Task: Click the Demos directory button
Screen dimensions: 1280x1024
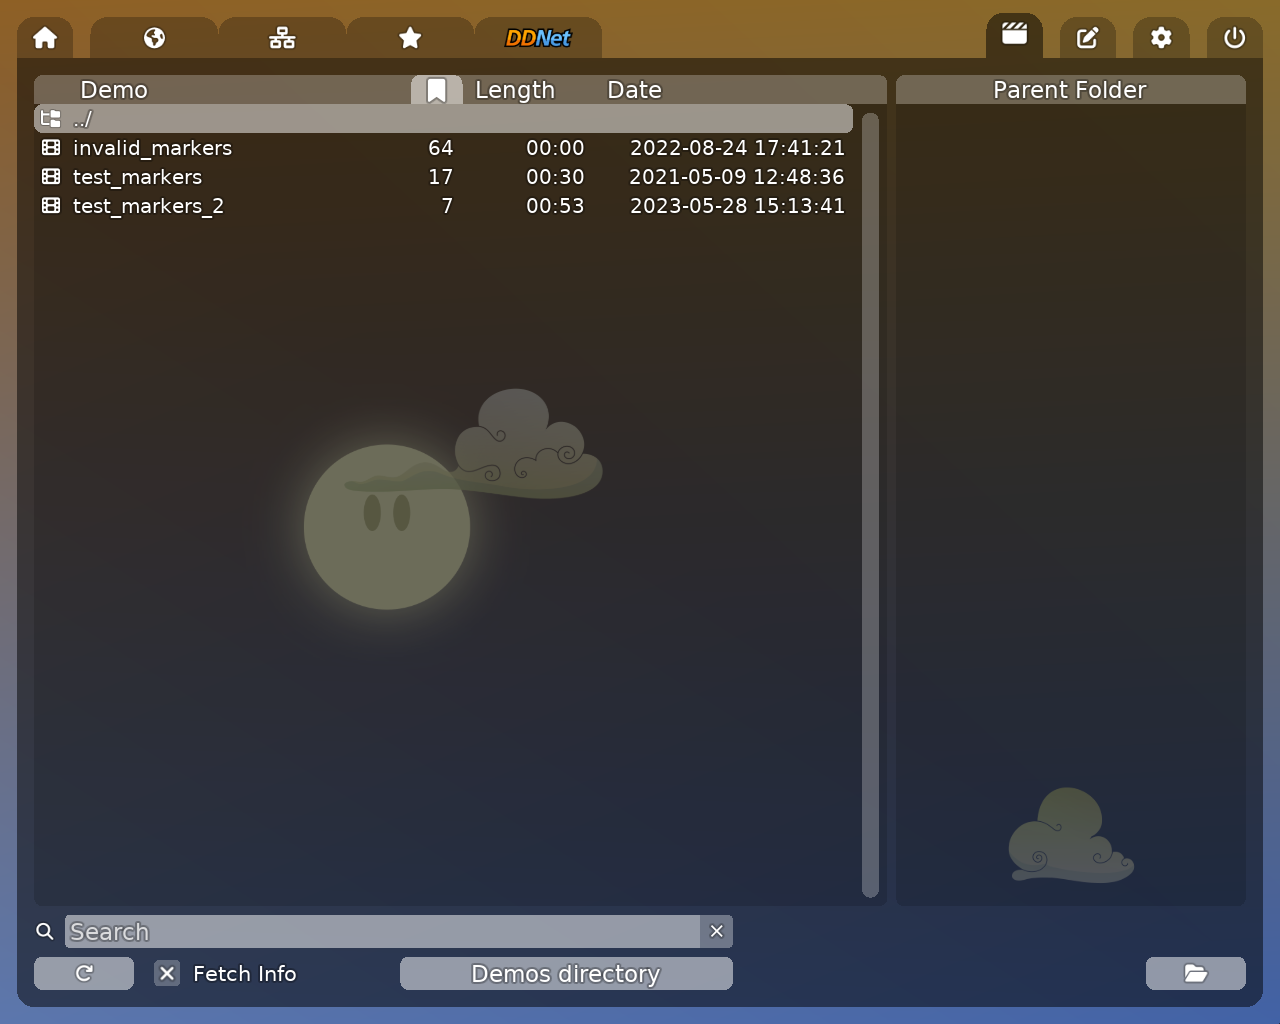Action: pyautogui.click(x=565, y=973)
